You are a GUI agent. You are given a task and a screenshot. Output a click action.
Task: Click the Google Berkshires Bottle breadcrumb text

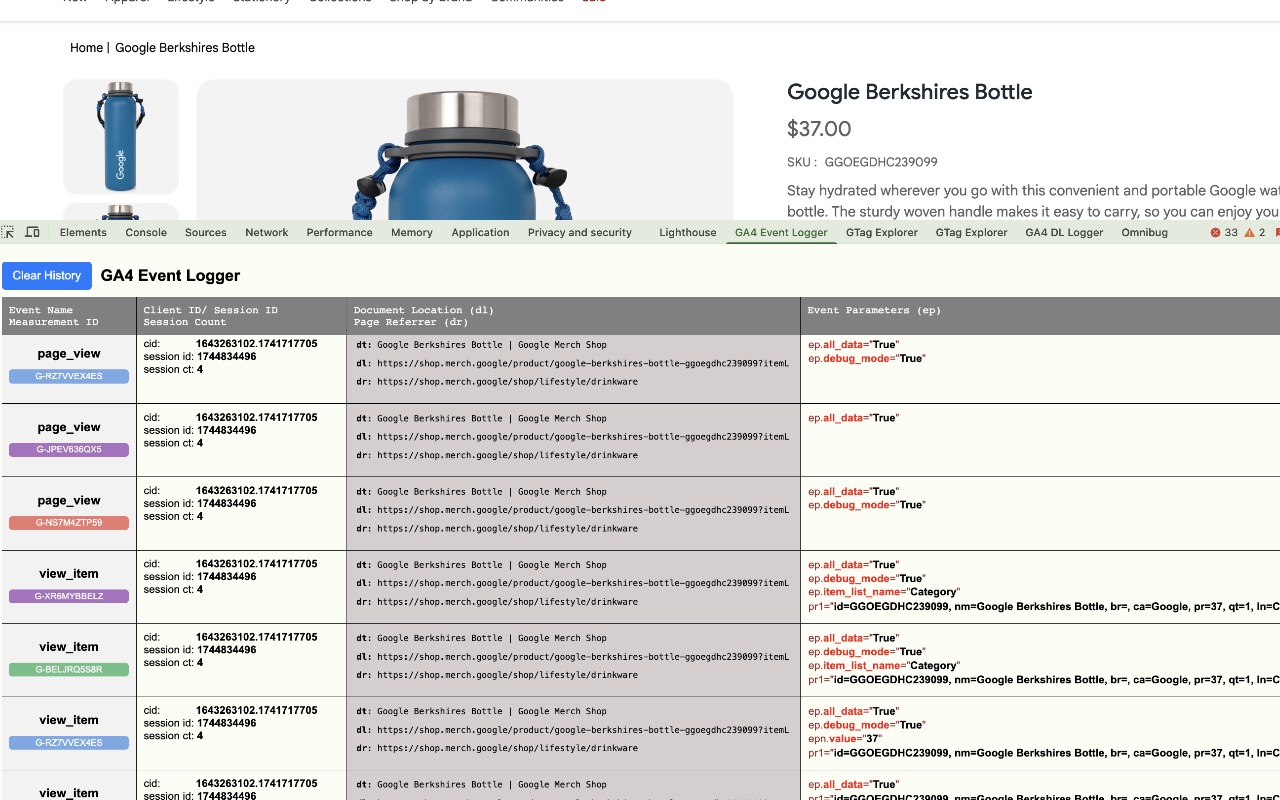(185, 48)
